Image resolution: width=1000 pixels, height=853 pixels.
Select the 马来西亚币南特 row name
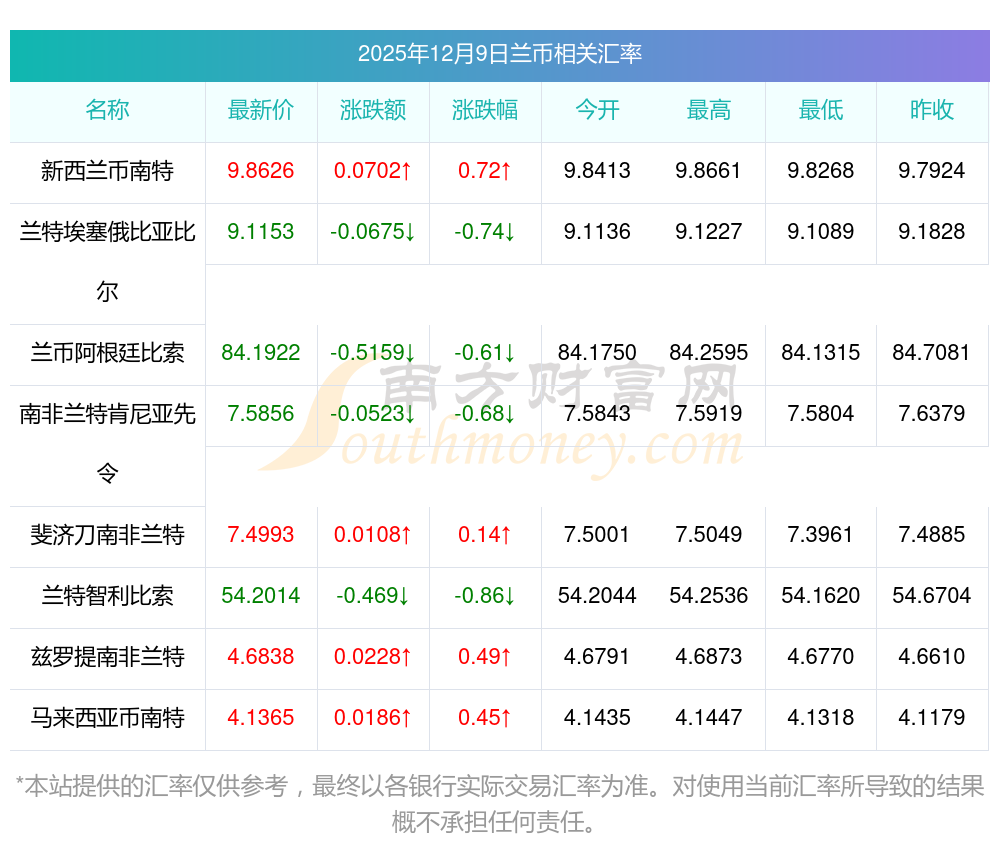(x=107, y=718)
